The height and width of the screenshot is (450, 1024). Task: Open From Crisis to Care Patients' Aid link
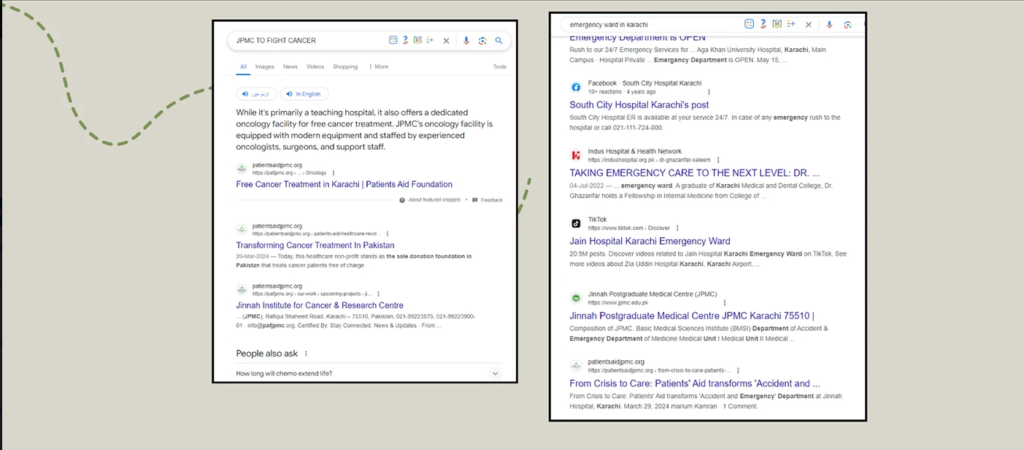click(695, 383)
